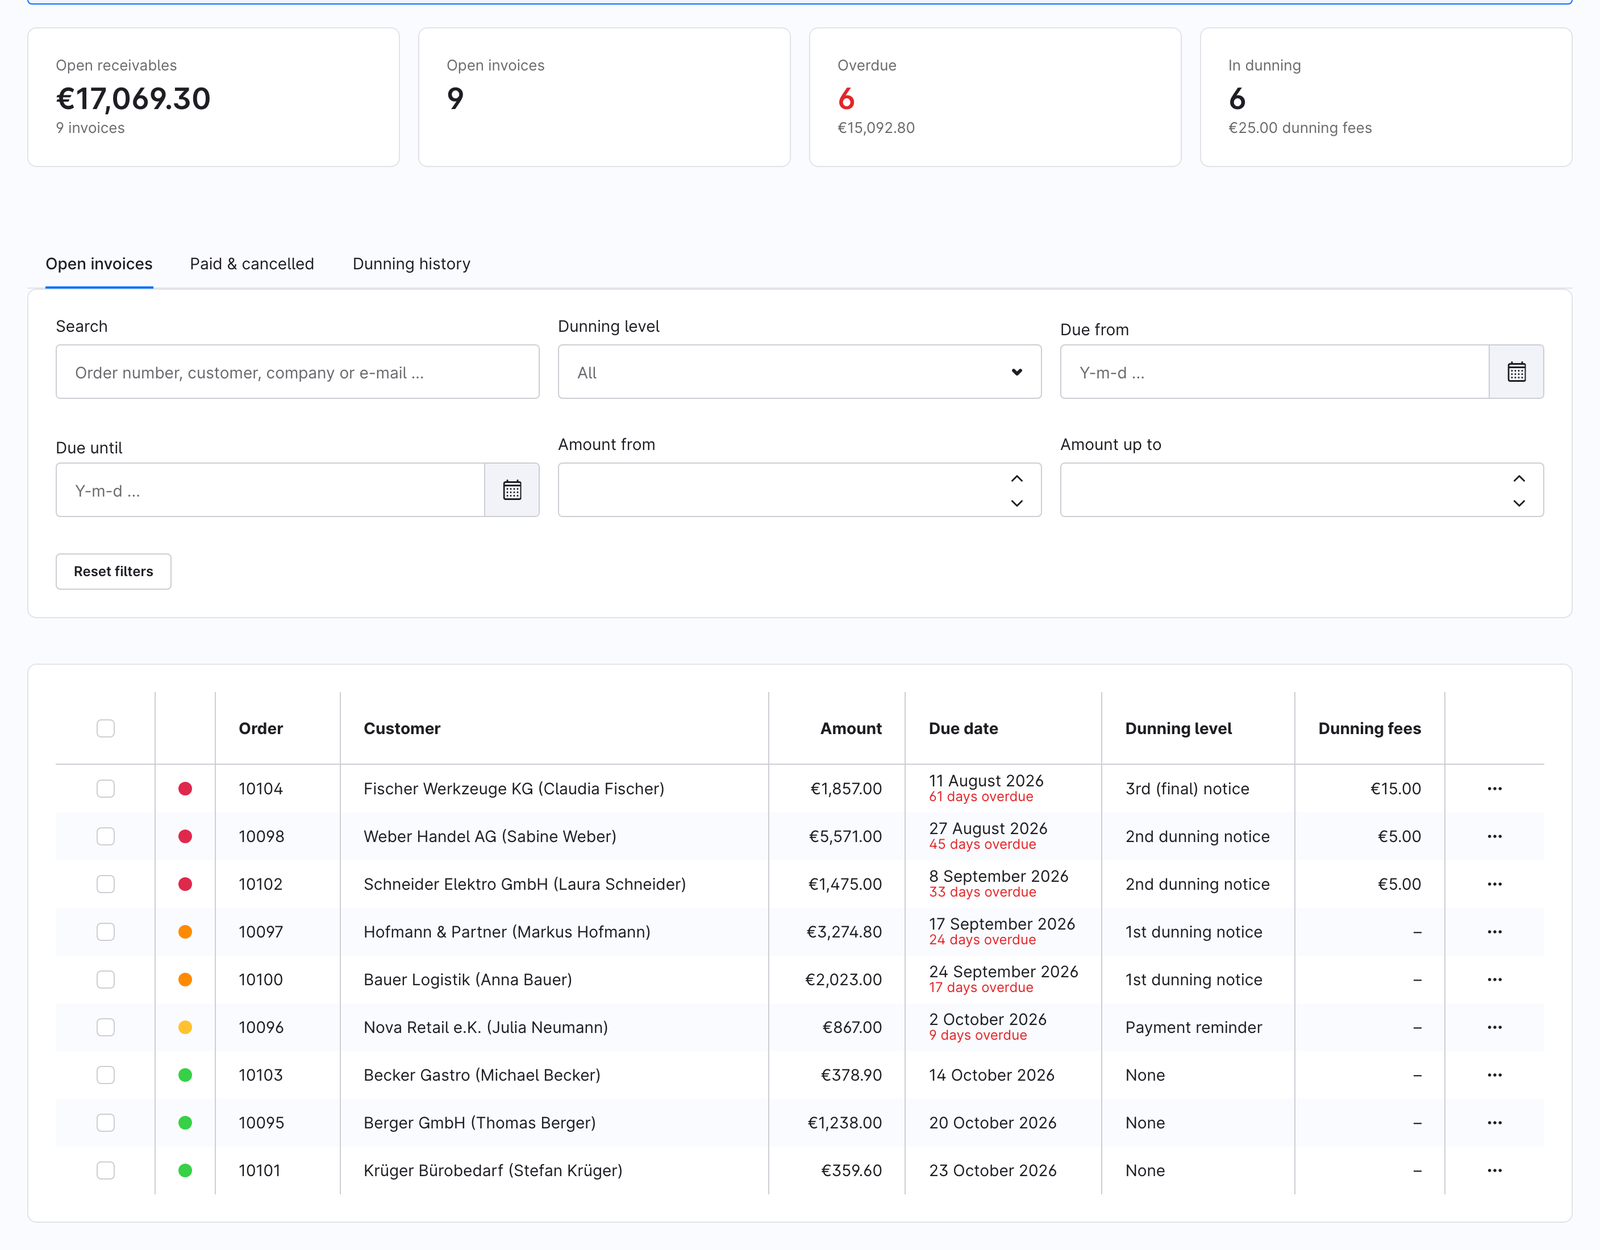
Task: Increase the Amount up to value
Action: pos(1519,479)
